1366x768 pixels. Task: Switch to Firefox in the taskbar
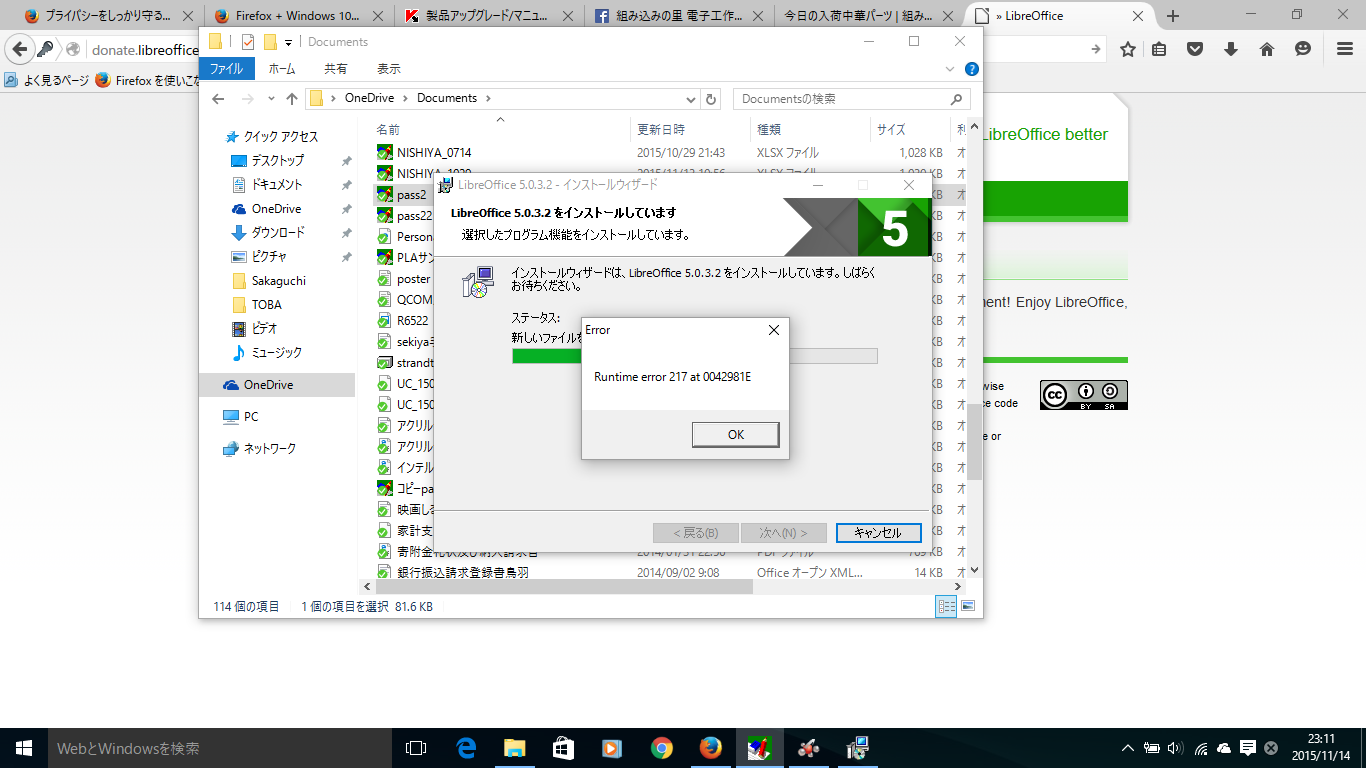pos(710,748)
